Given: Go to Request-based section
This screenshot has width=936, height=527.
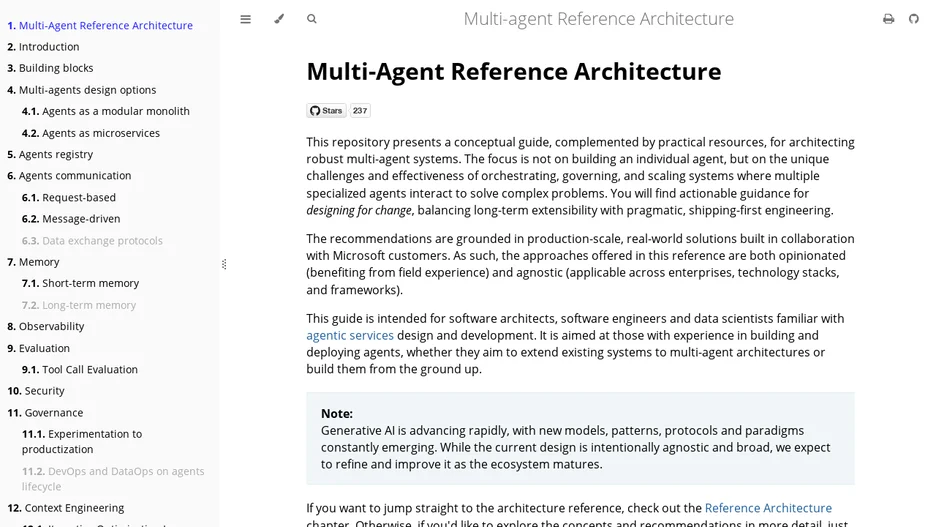Looking at the screenshot, I should point(69,198).
